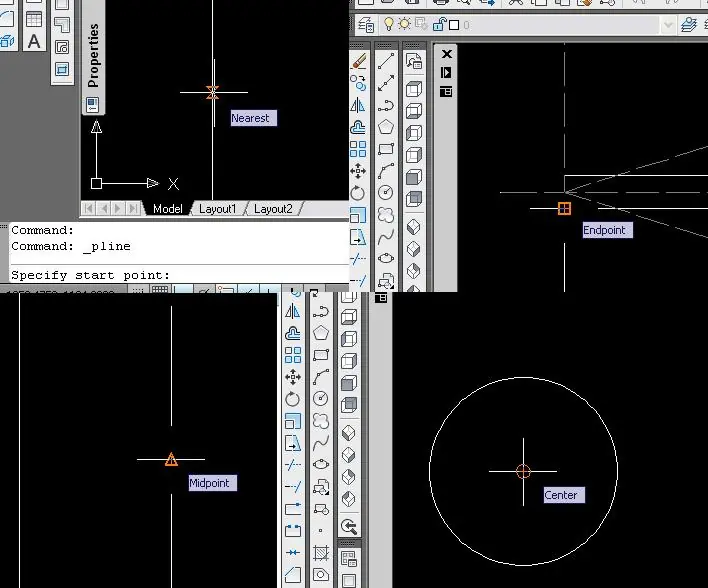Viewport: 708px width, 588px height.
Task: Select the Mirror tool in the upper-right toolbar
Action: [359, 105]
